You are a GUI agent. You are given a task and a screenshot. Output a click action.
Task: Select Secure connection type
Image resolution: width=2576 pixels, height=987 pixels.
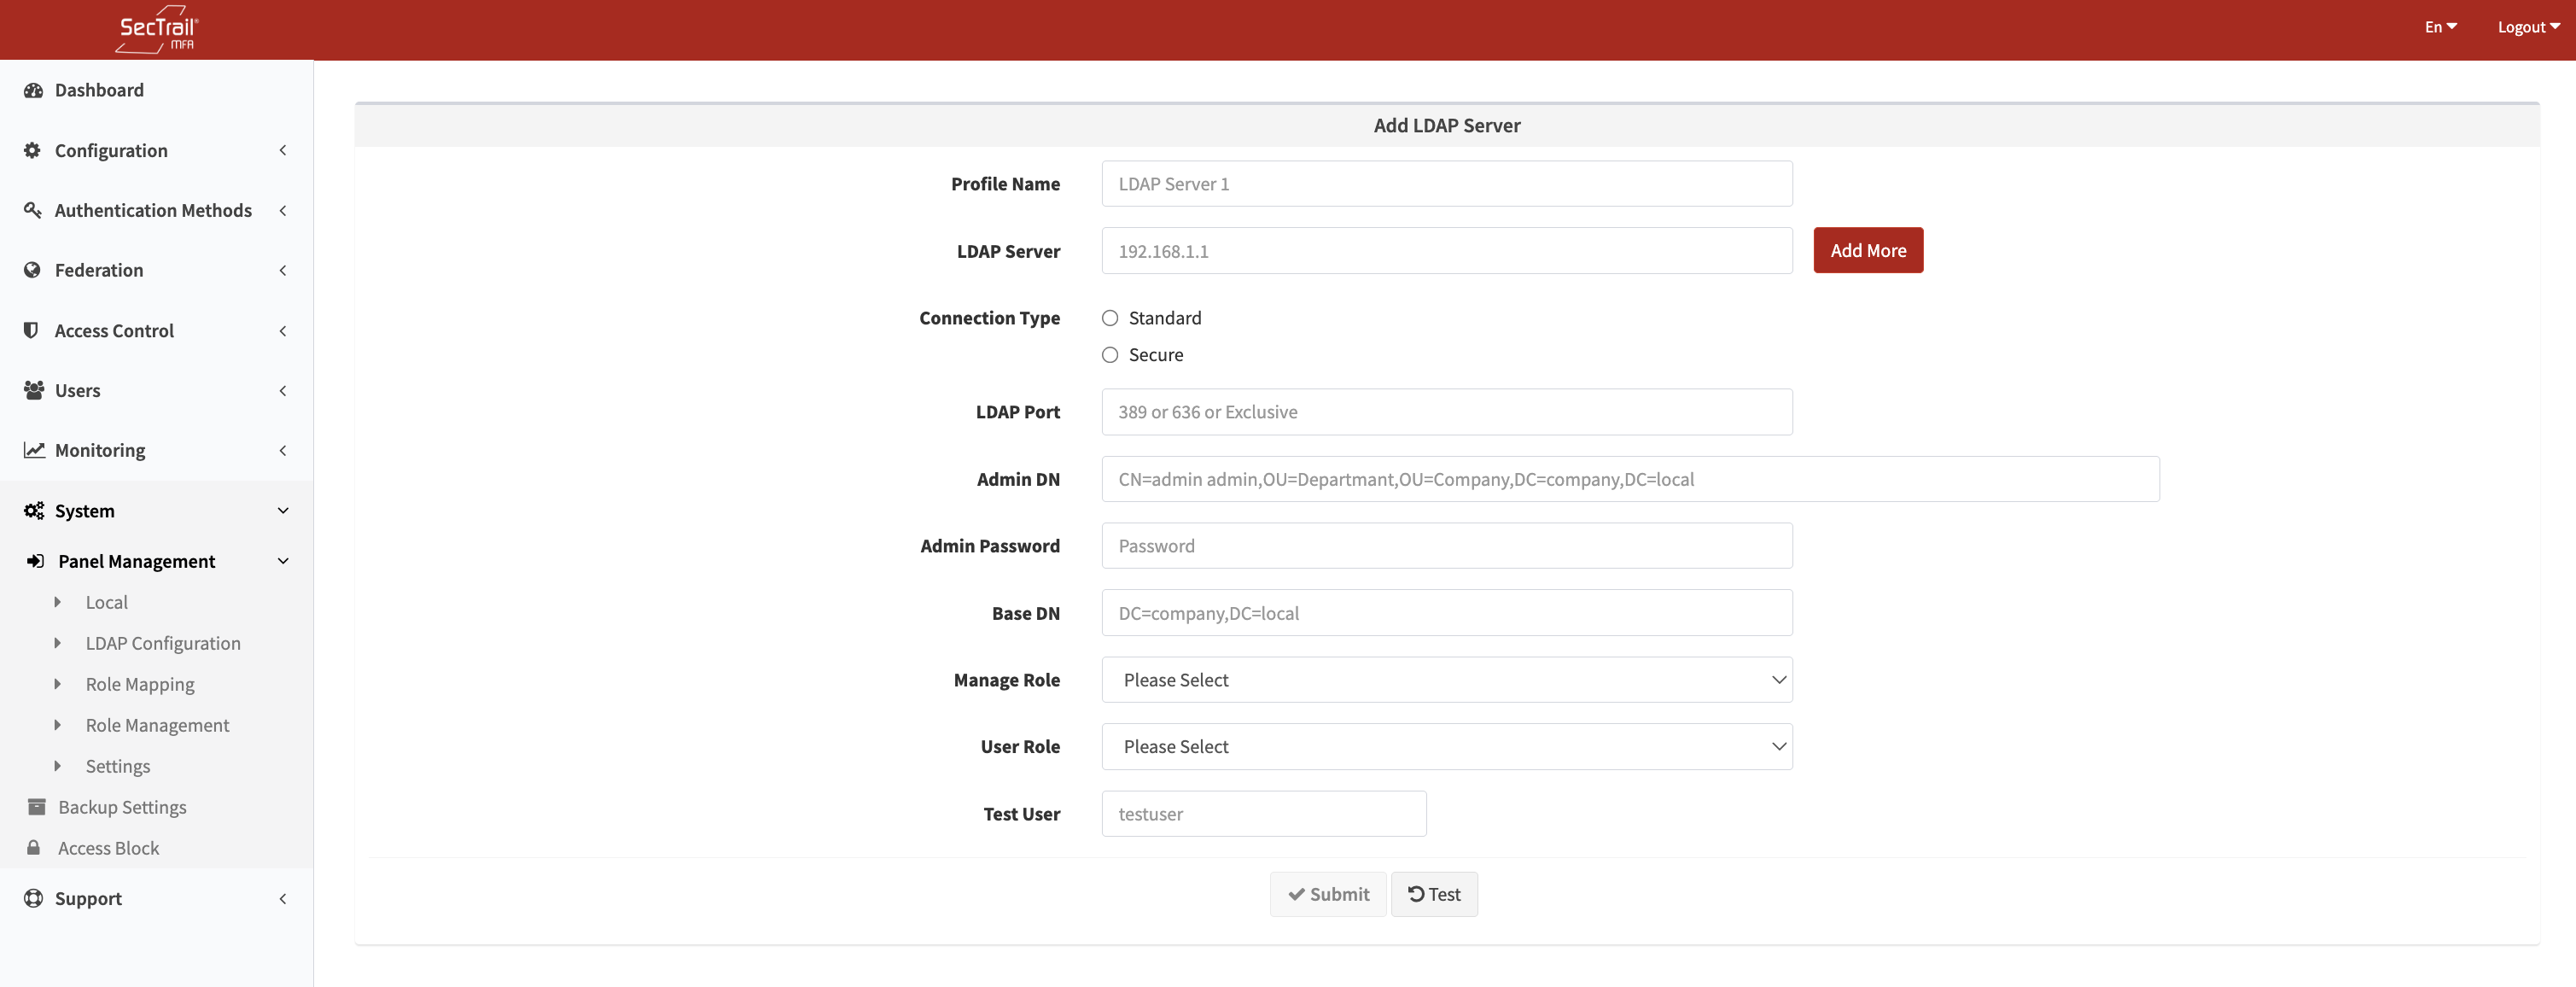(1110, 354)
